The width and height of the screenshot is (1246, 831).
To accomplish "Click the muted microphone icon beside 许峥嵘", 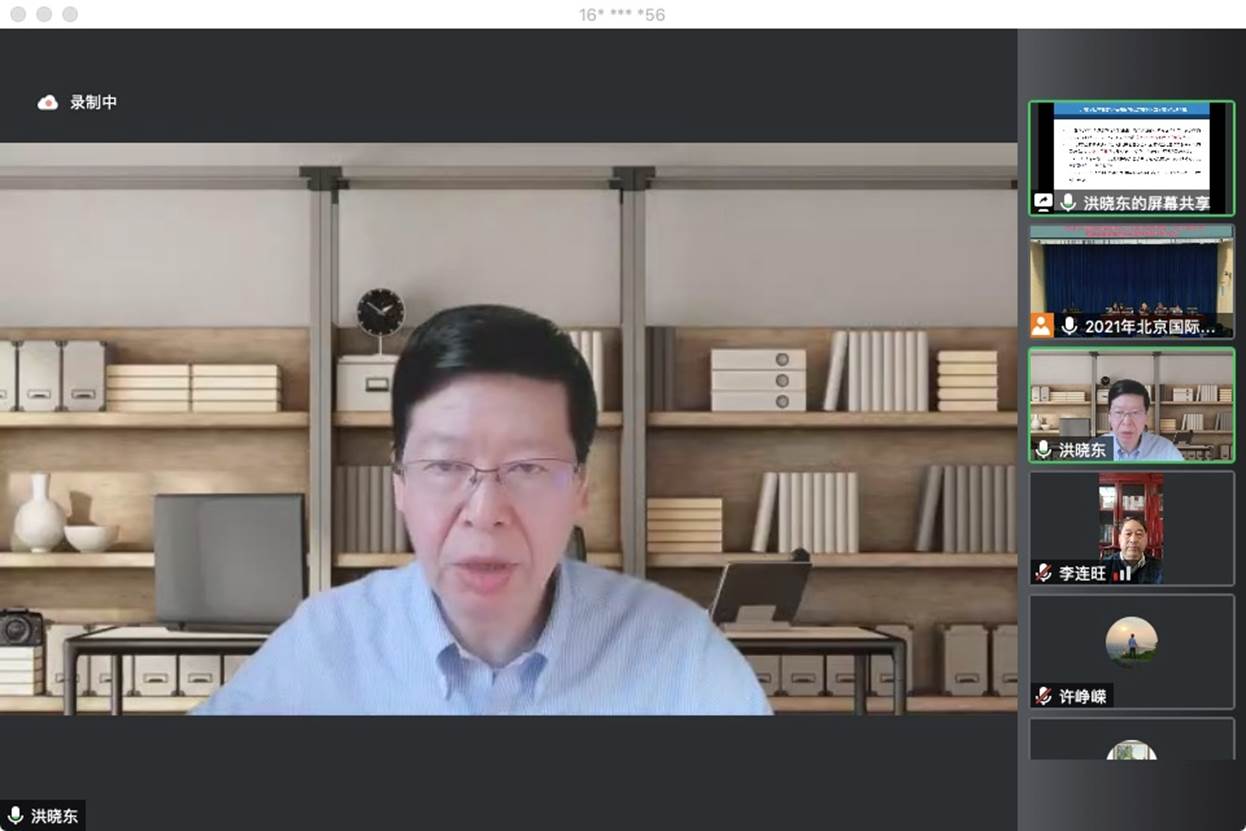I will [x=1043, y=696].
